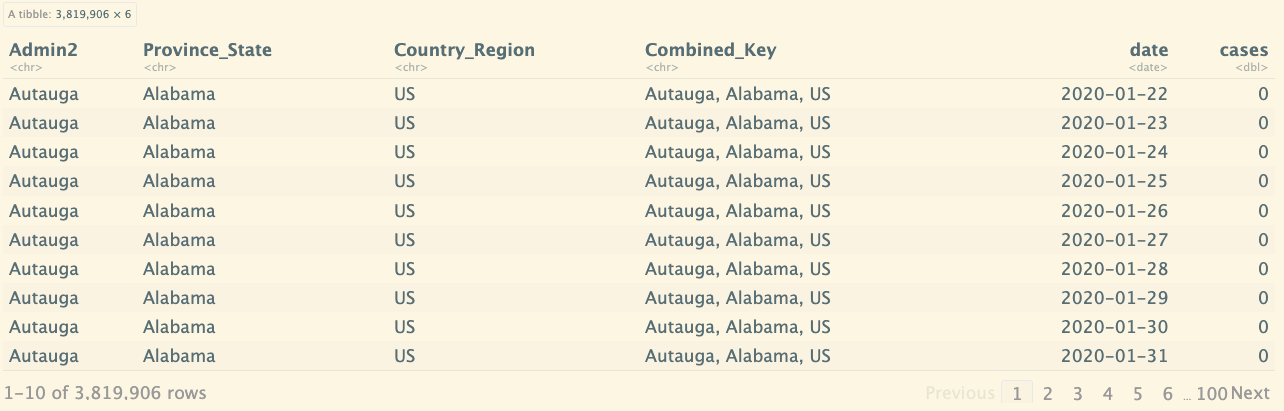This screenshot has width=1284, height=411.
Task: Click the Next pagination button
Action: click(1250, 393)
